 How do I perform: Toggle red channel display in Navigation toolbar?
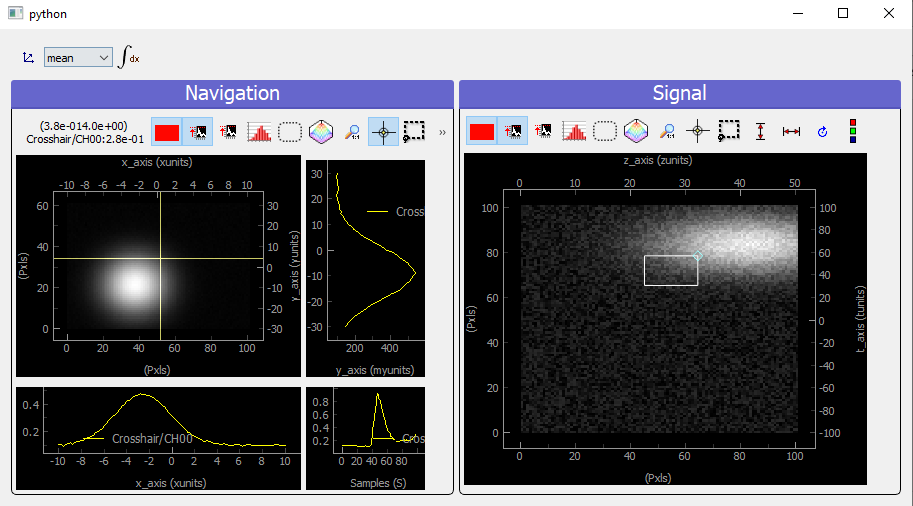coord(167,132)
